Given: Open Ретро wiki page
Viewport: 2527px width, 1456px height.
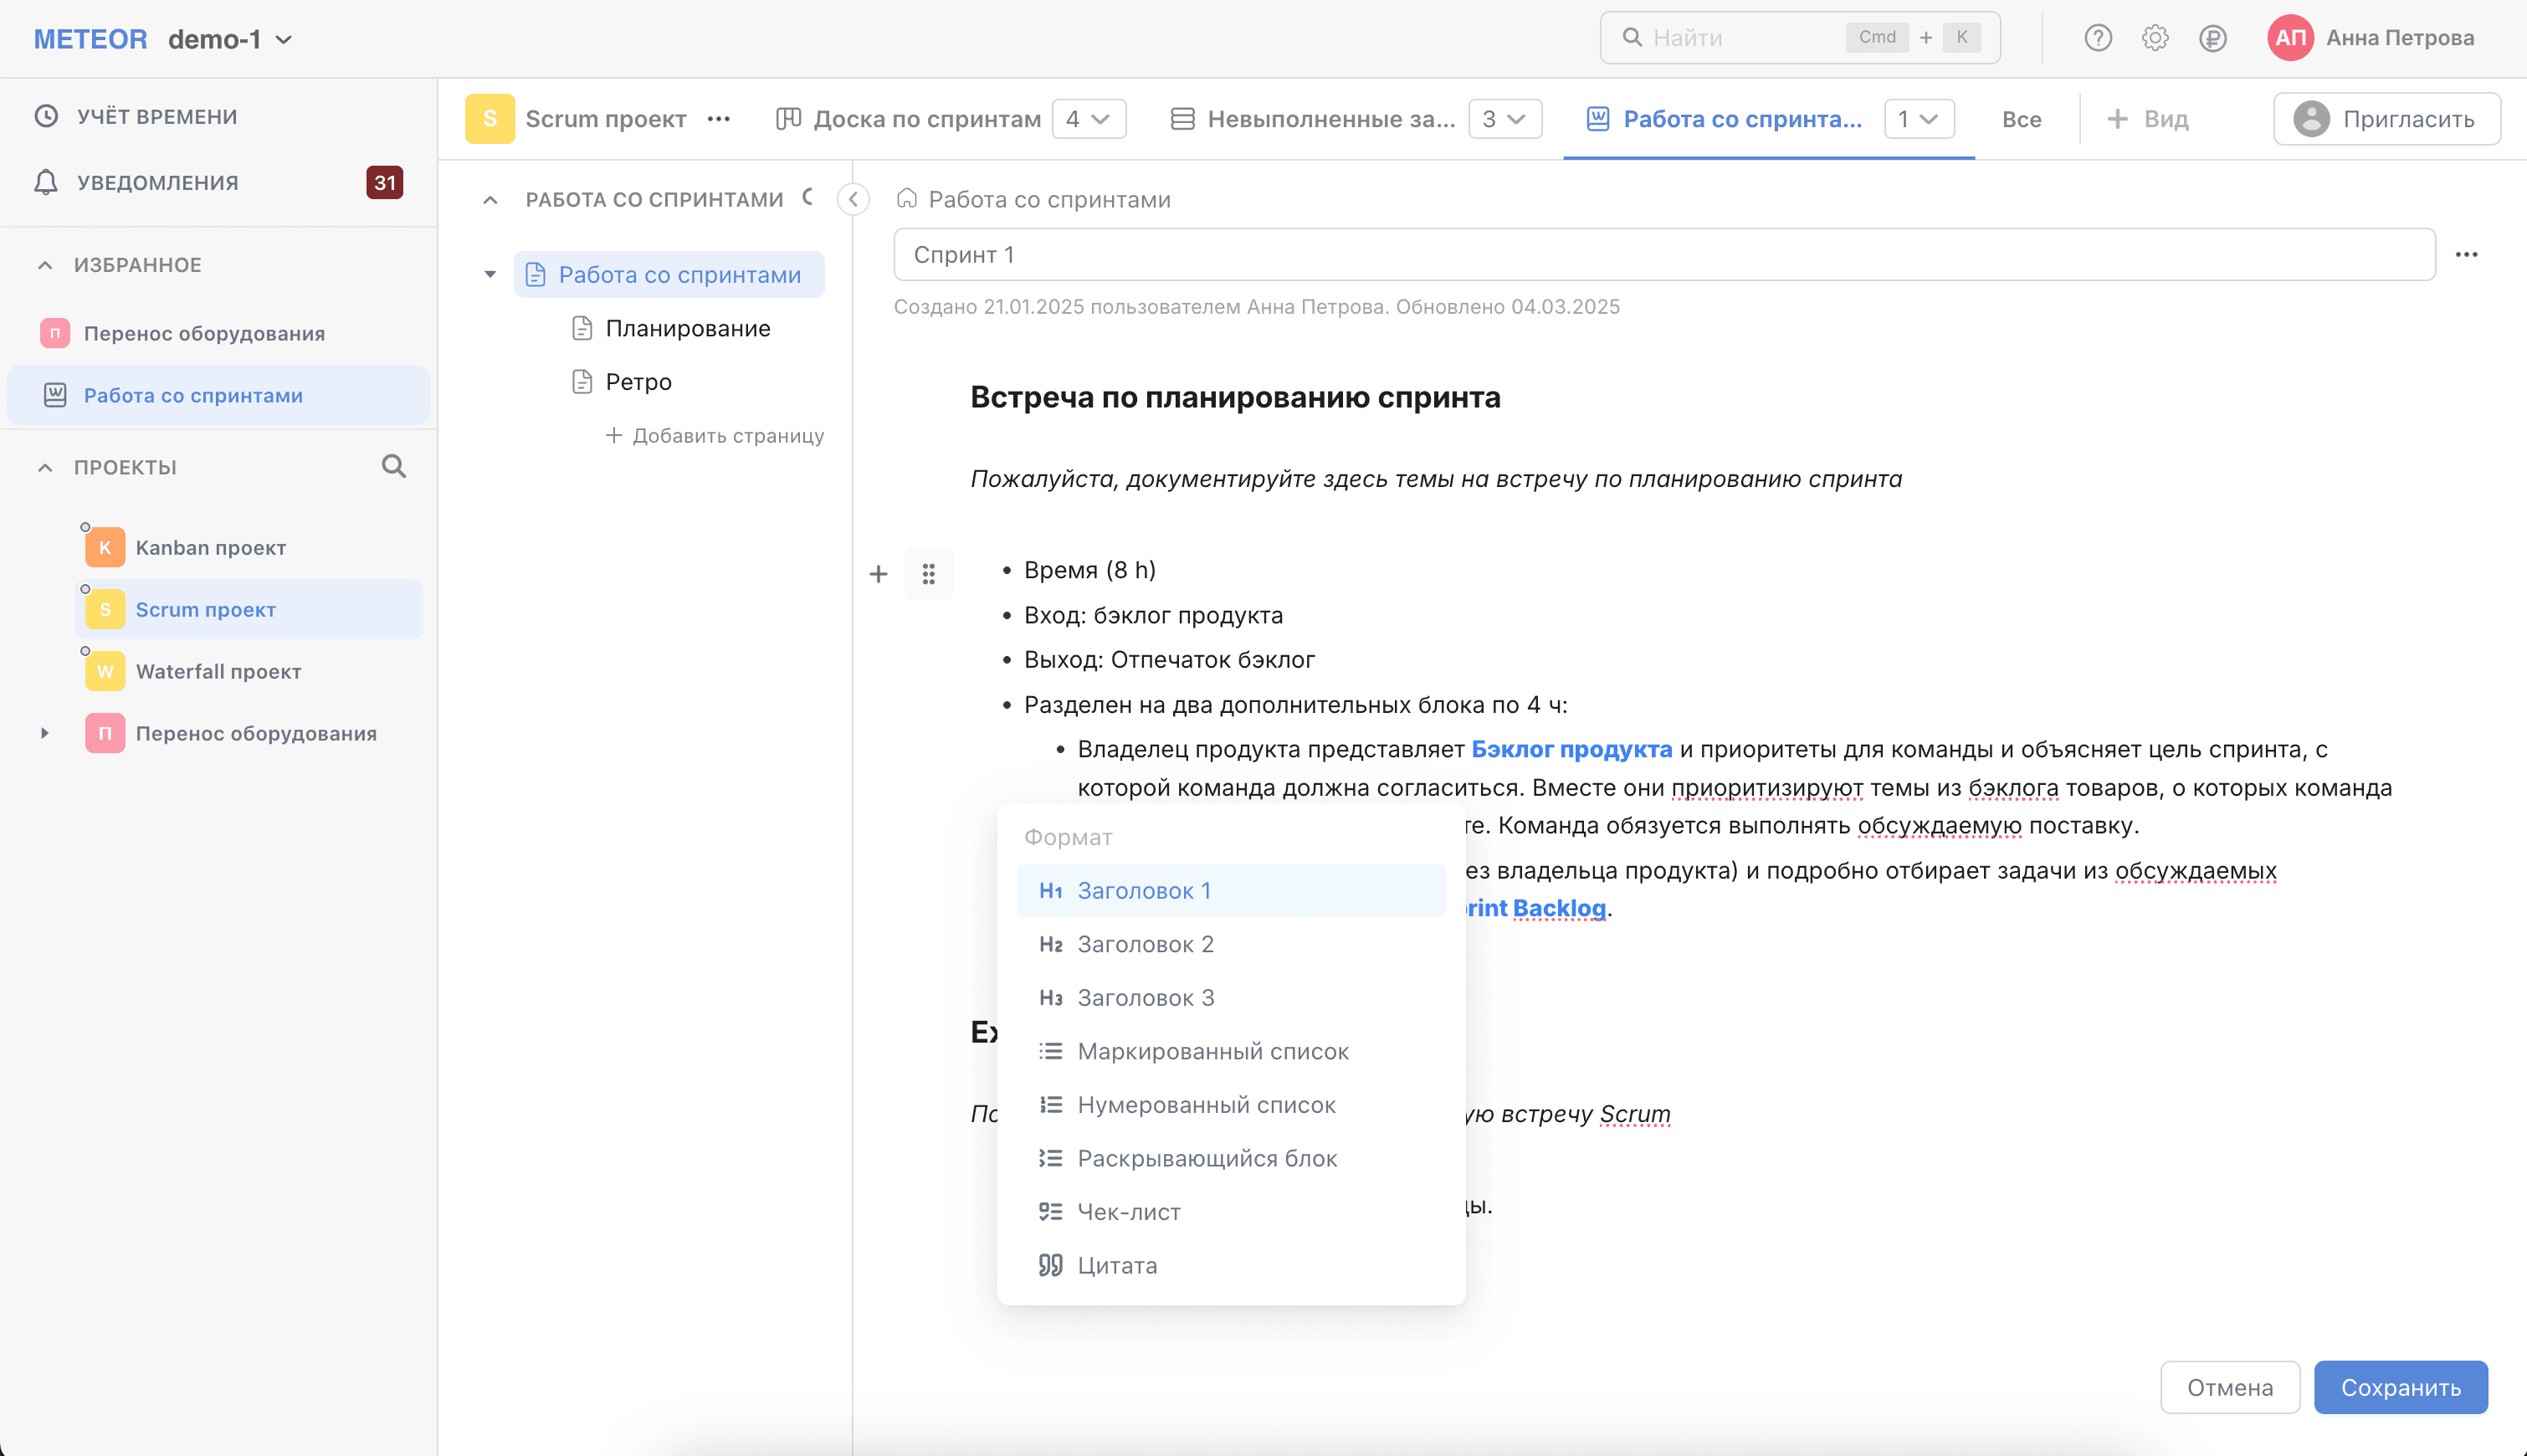Looking at the screenshot, I should (x=638, y=381).
